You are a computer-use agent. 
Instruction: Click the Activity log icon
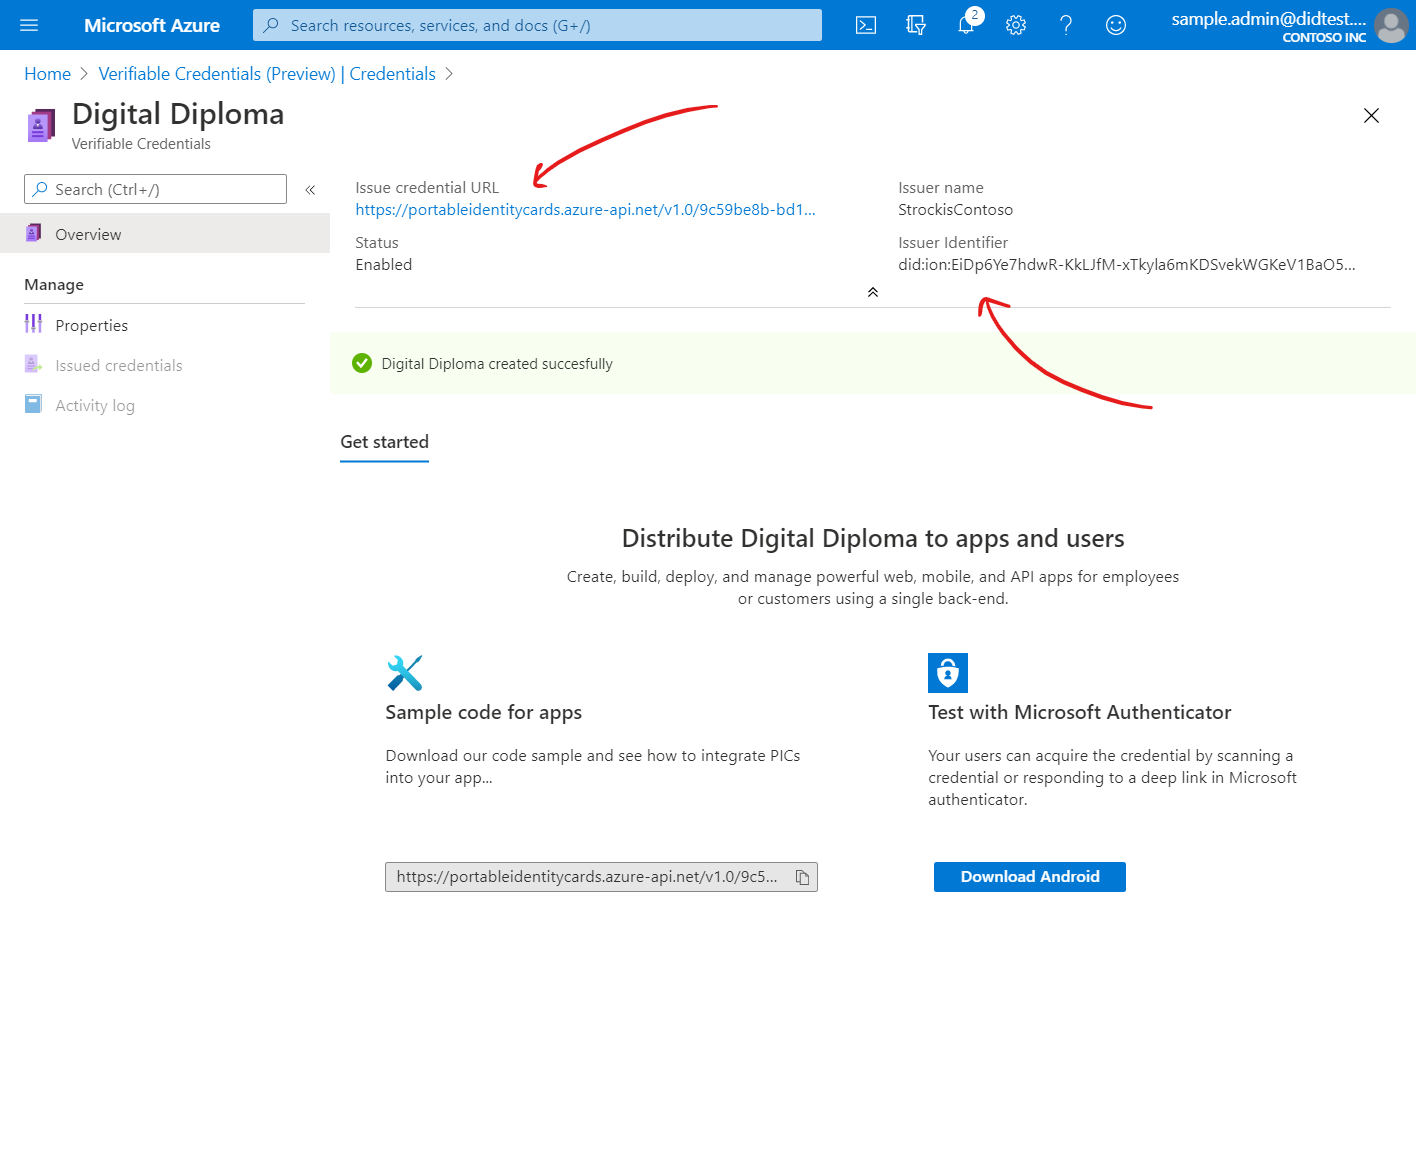[33, 404]
